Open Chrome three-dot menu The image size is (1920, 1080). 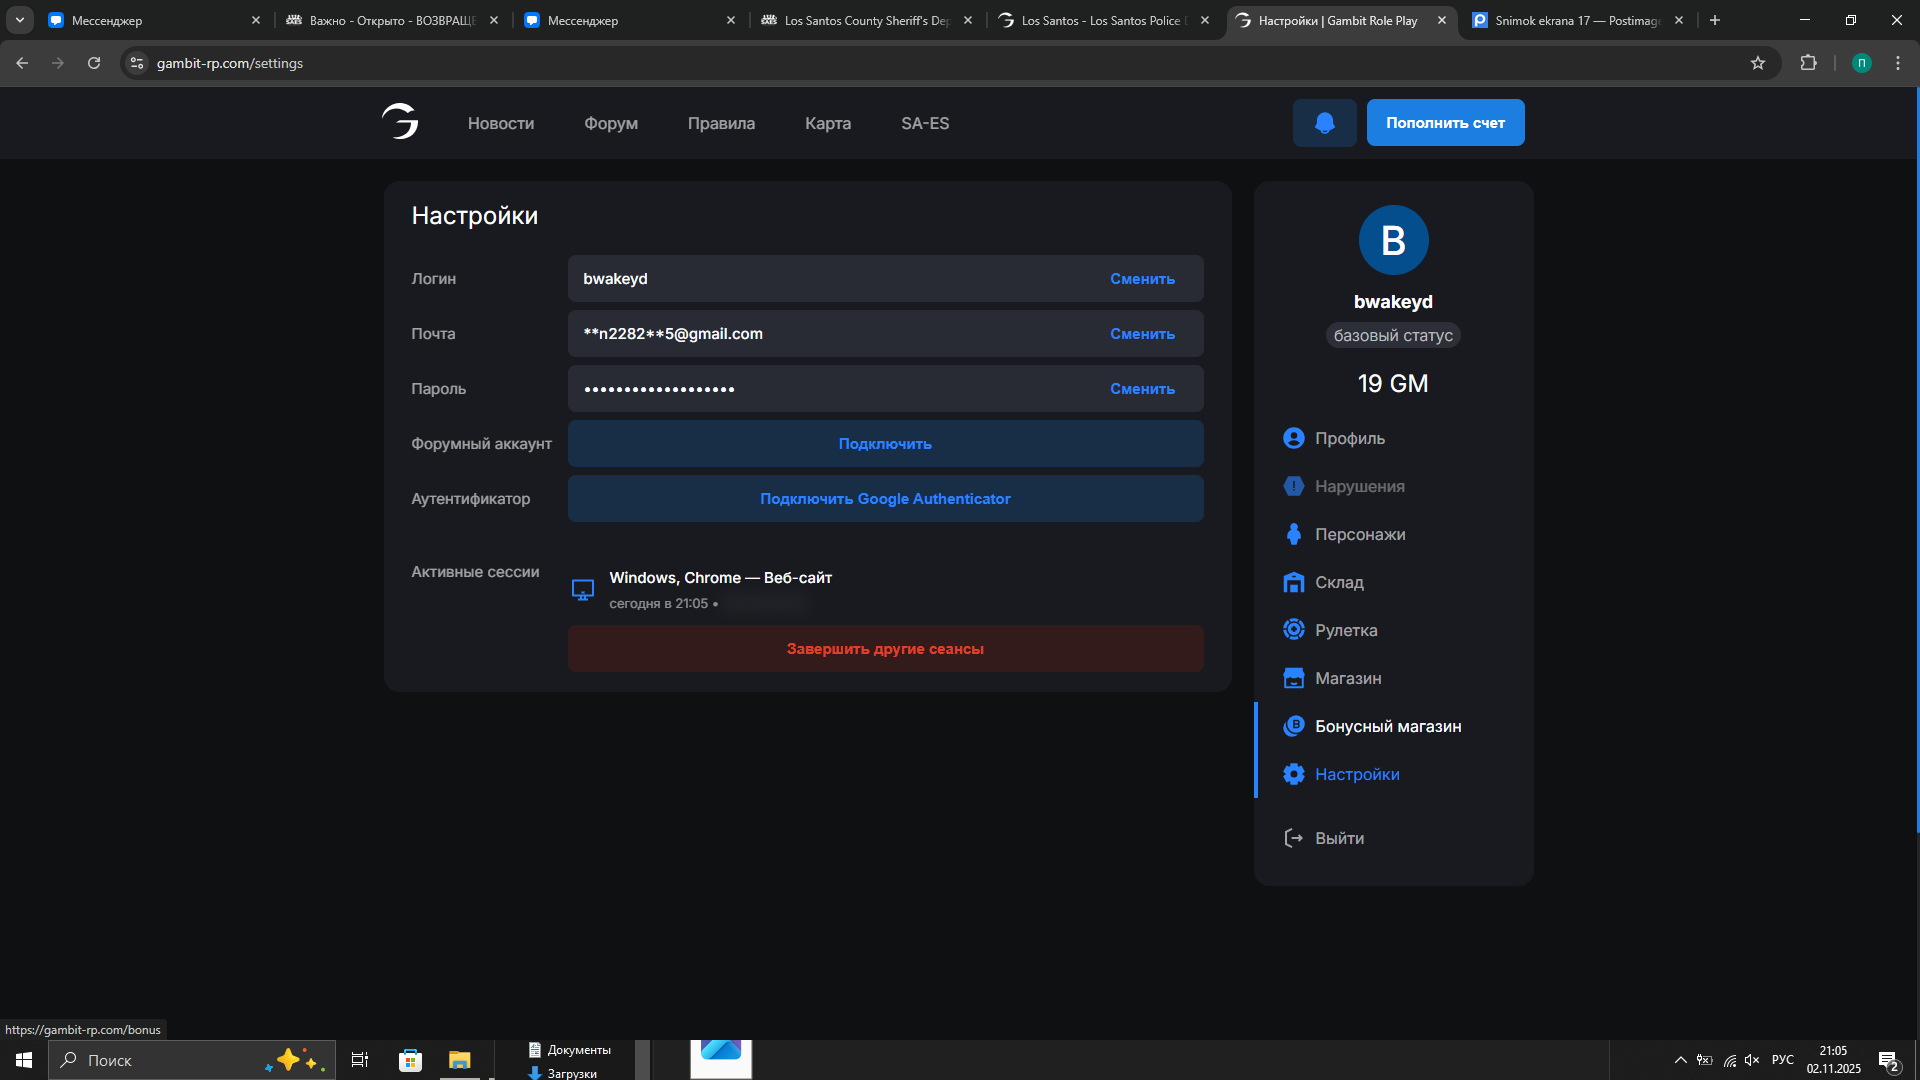(1897, 63)
